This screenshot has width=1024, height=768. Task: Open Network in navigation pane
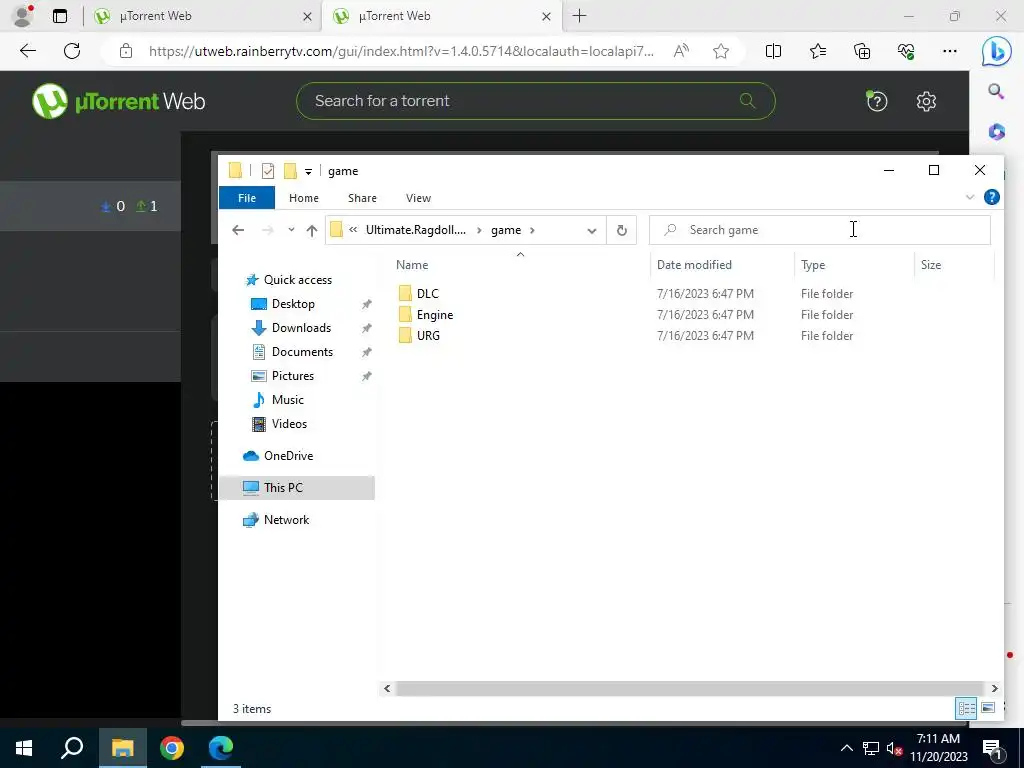(x=286, y=520)
